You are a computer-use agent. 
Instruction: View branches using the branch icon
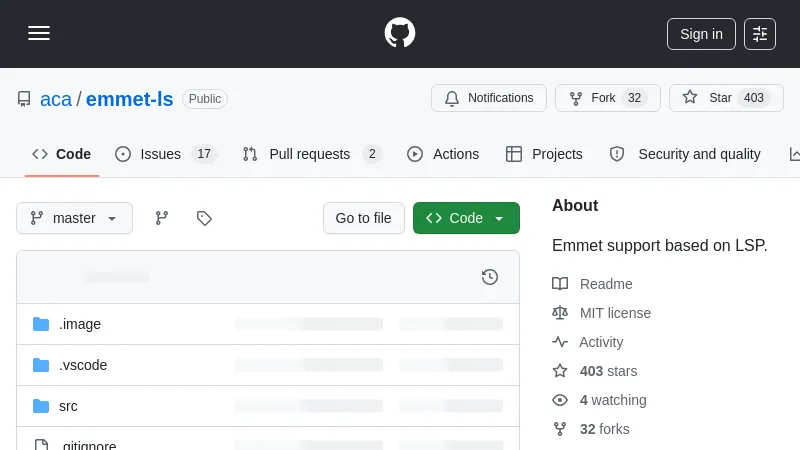coord(161,218)
